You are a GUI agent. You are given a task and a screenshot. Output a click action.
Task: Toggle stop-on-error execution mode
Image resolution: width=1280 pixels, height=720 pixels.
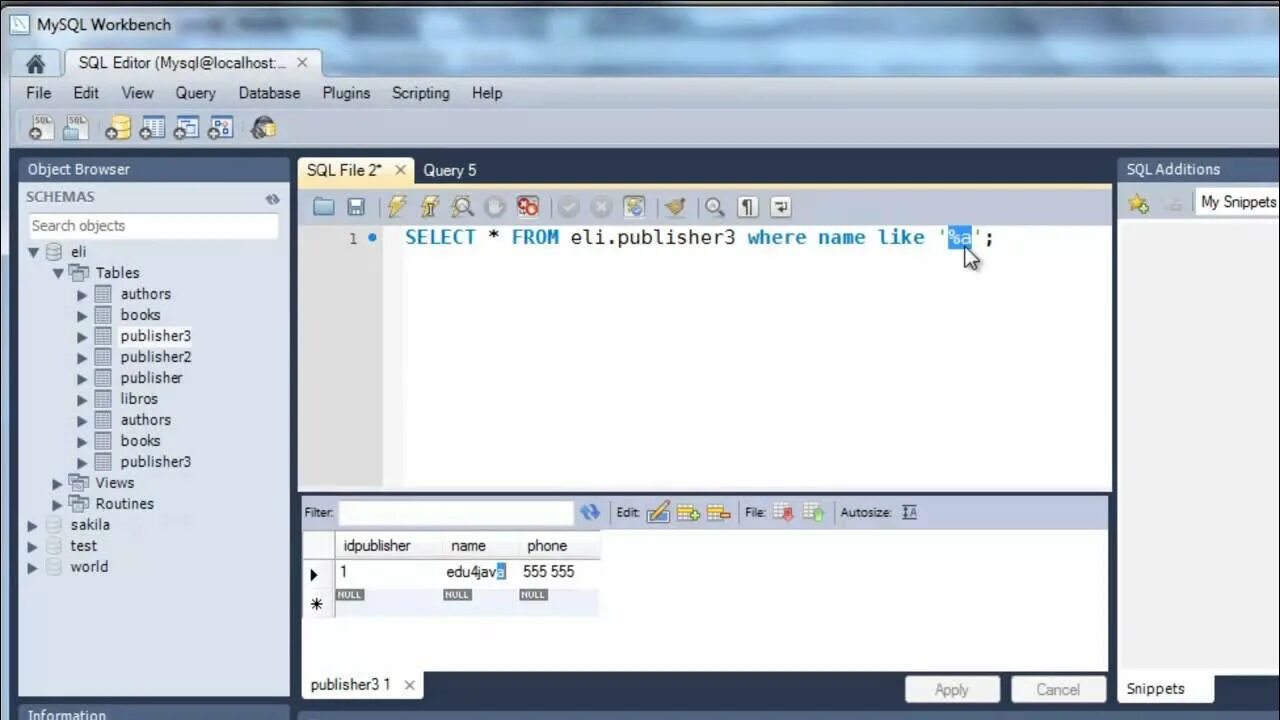[528, 207]
